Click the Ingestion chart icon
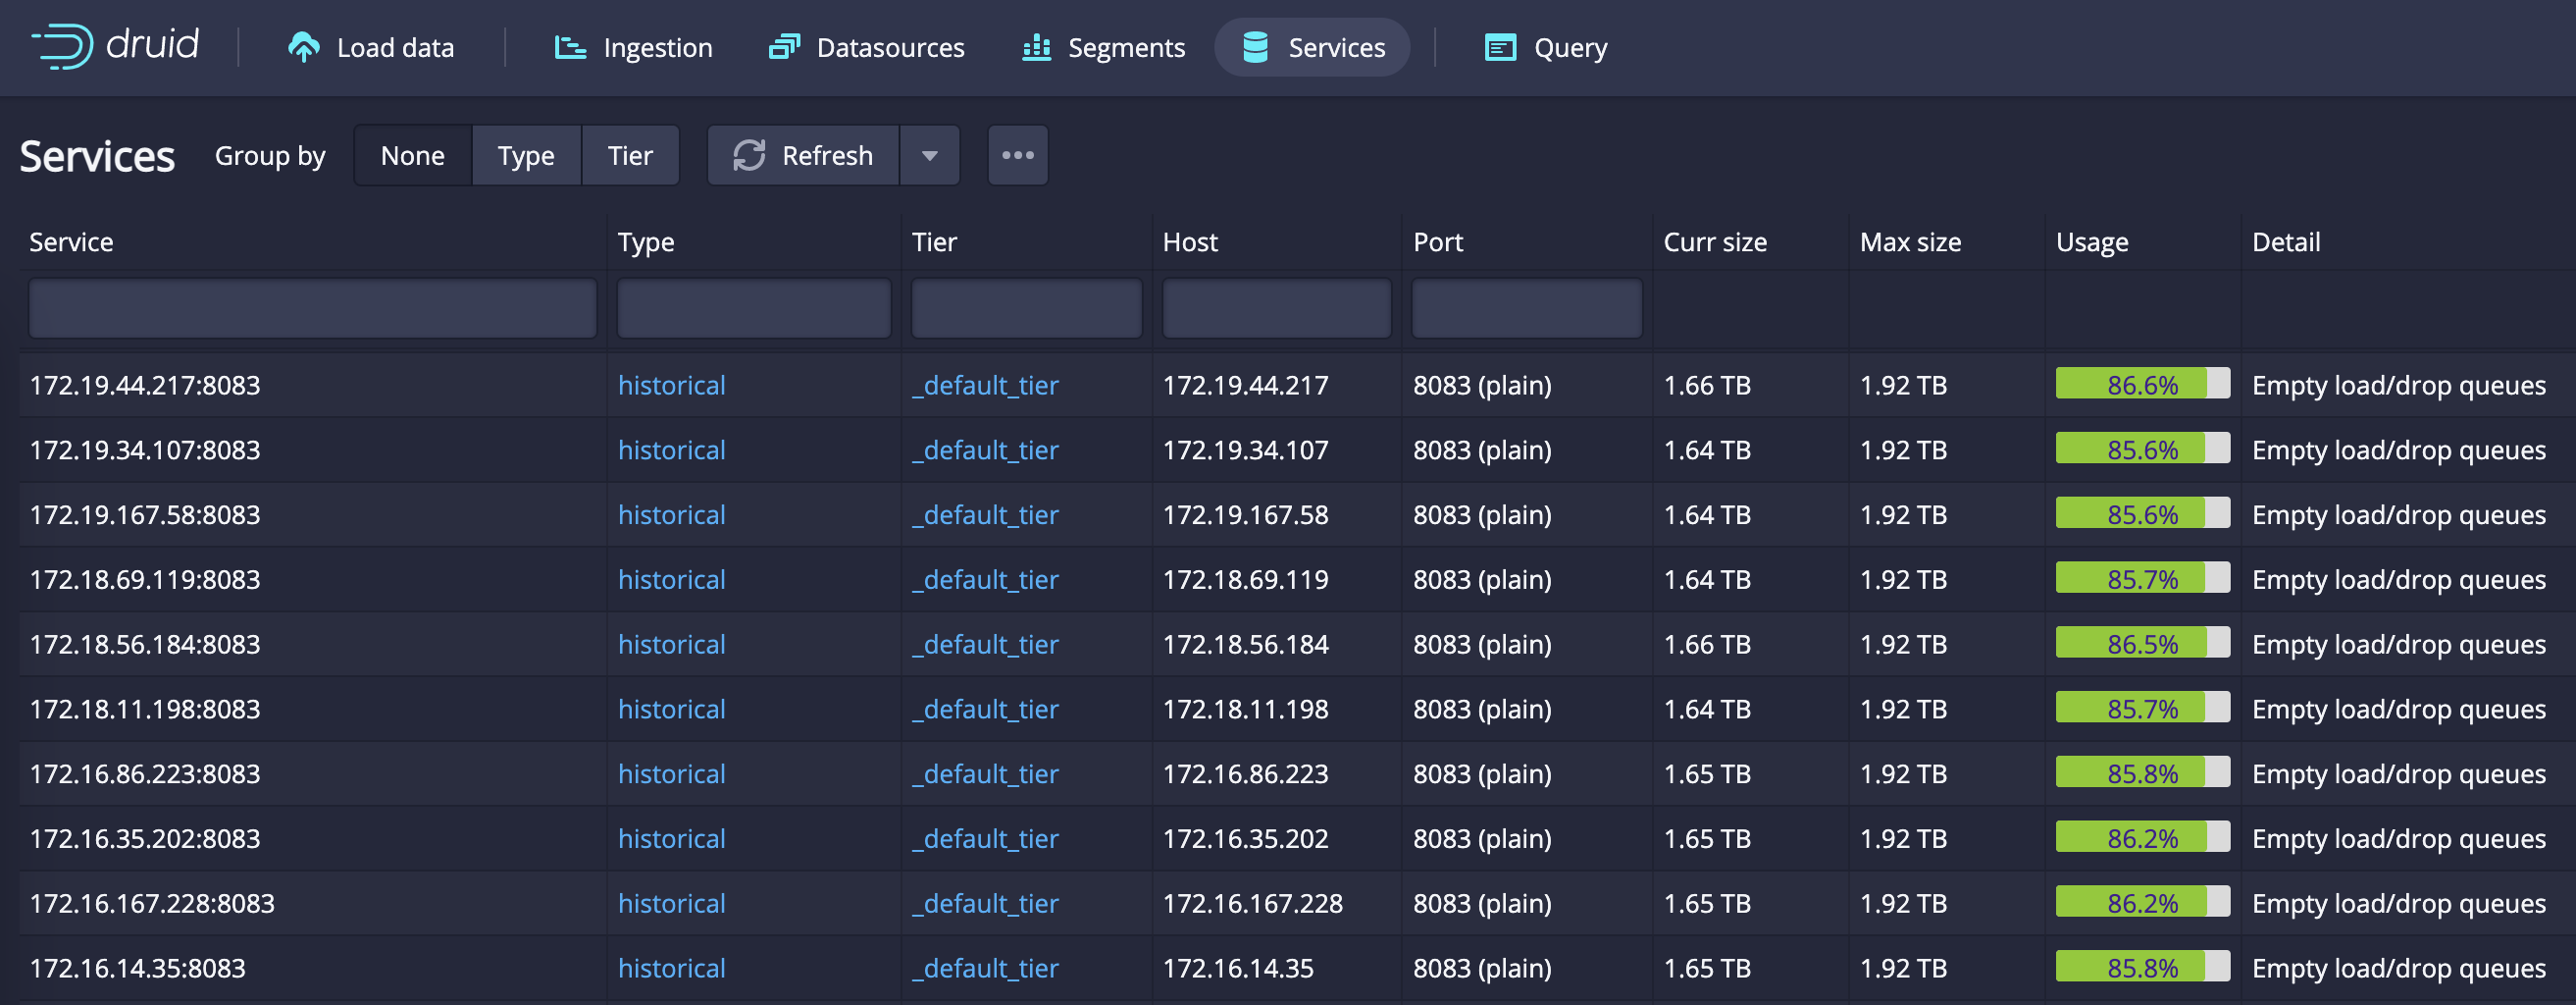 570,47
